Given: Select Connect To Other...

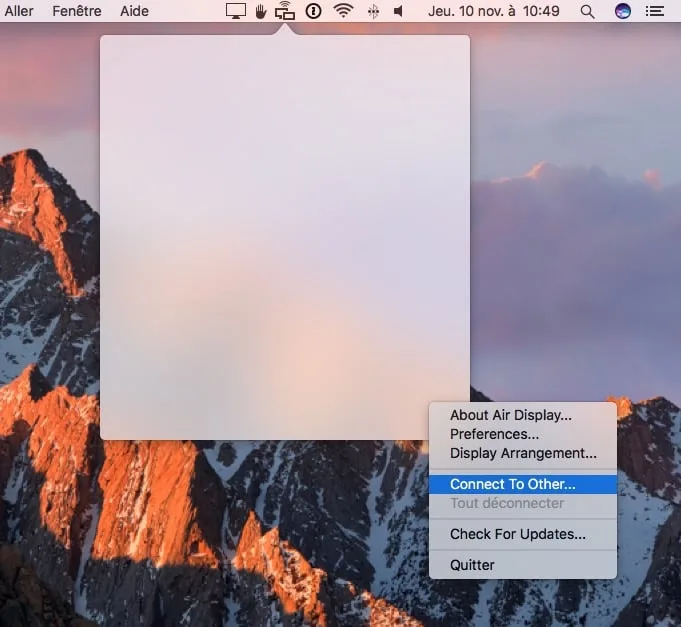Looking at the screenshot, I should [x=523, y=484].
